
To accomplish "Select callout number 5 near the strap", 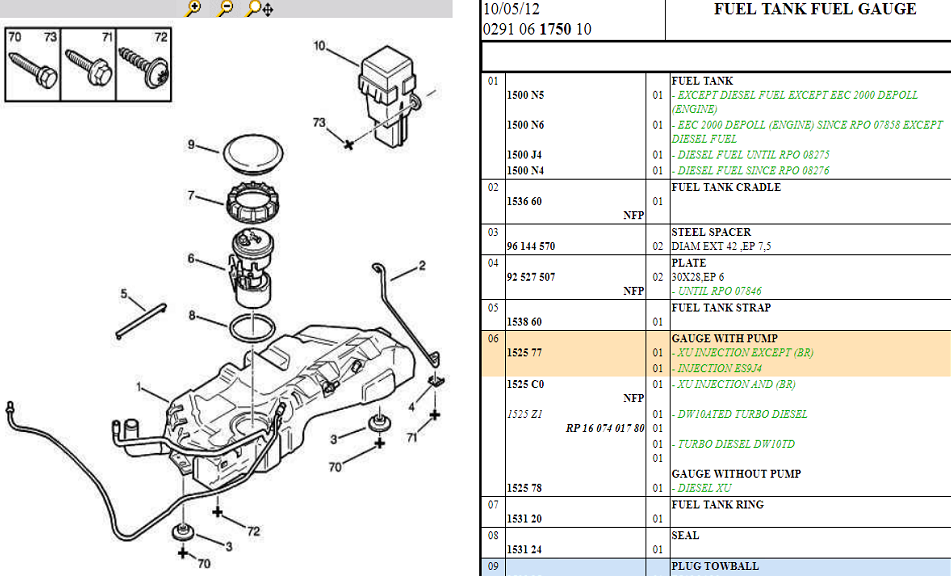I will [x=124, y=294].
